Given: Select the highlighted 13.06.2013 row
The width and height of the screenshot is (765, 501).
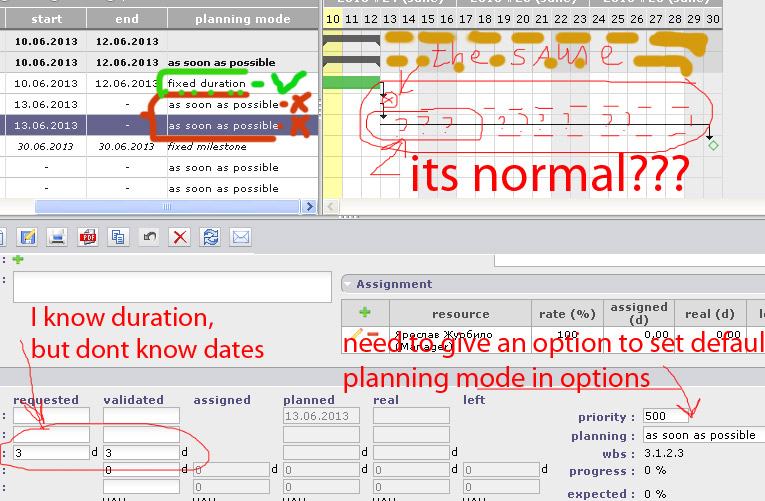Looking at the screenshot, I should click(159, 125).
